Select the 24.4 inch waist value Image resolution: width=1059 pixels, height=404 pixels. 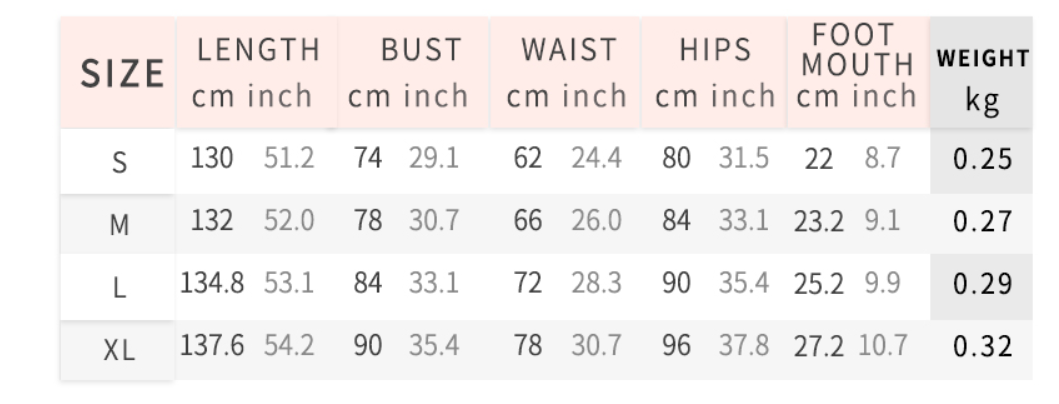[596, 159]
